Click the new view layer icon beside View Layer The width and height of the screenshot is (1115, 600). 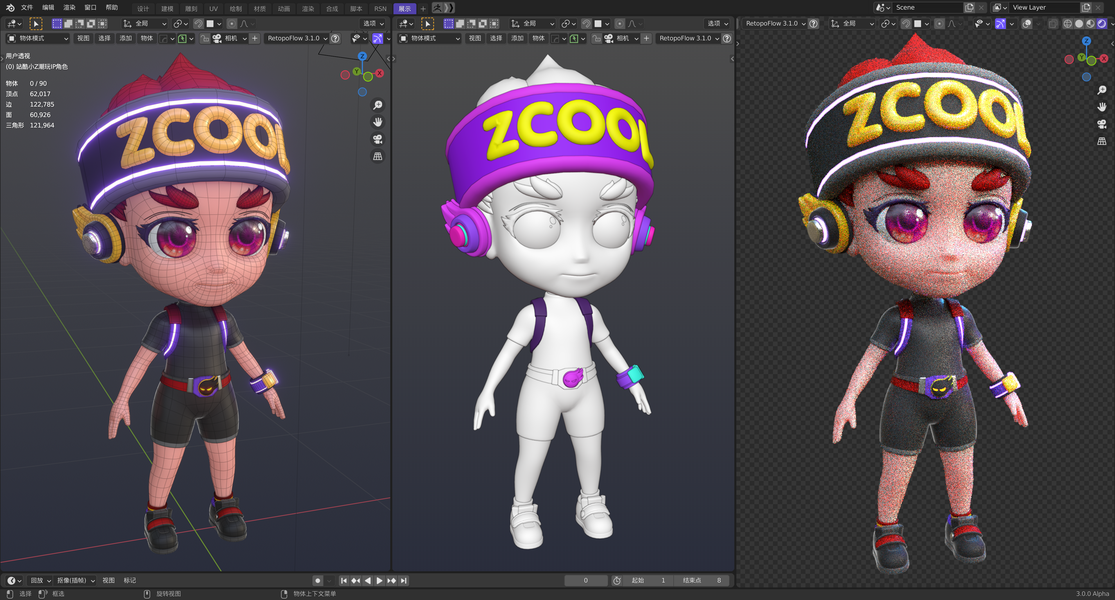pos(1086,8)
